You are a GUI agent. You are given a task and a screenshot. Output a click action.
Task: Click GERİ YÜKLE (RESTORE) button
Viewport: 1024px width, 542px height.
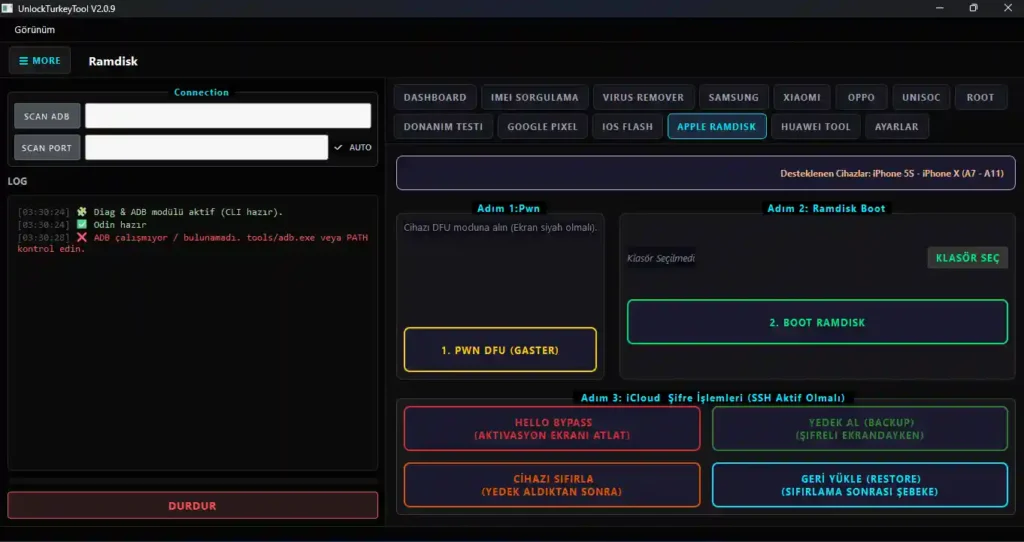(860, 485)
